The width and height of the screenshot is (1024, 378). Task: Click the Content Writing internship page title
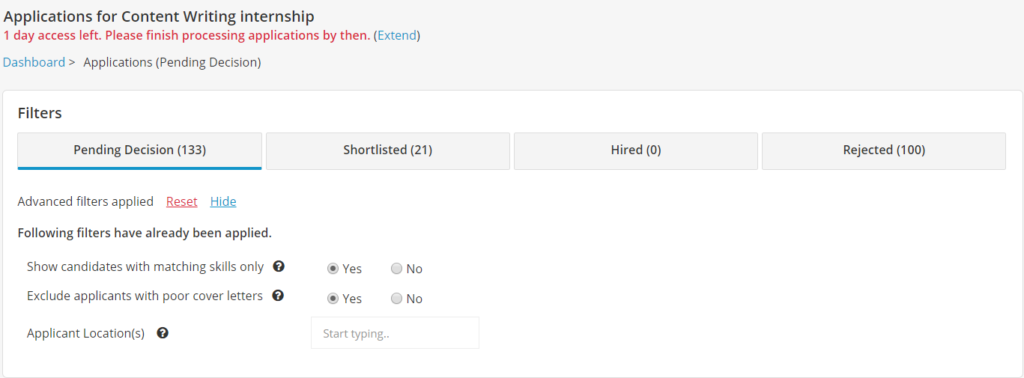pyautogui.click(x=159, y=14)
